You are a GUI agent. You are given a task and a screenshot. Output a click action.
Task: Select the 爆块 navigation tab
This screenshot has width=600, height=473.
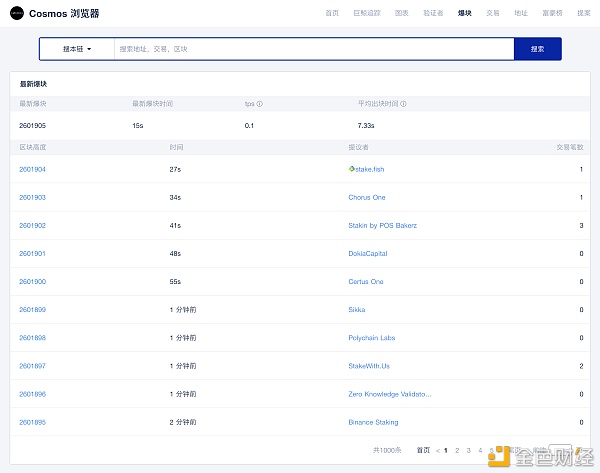[465, 13]
